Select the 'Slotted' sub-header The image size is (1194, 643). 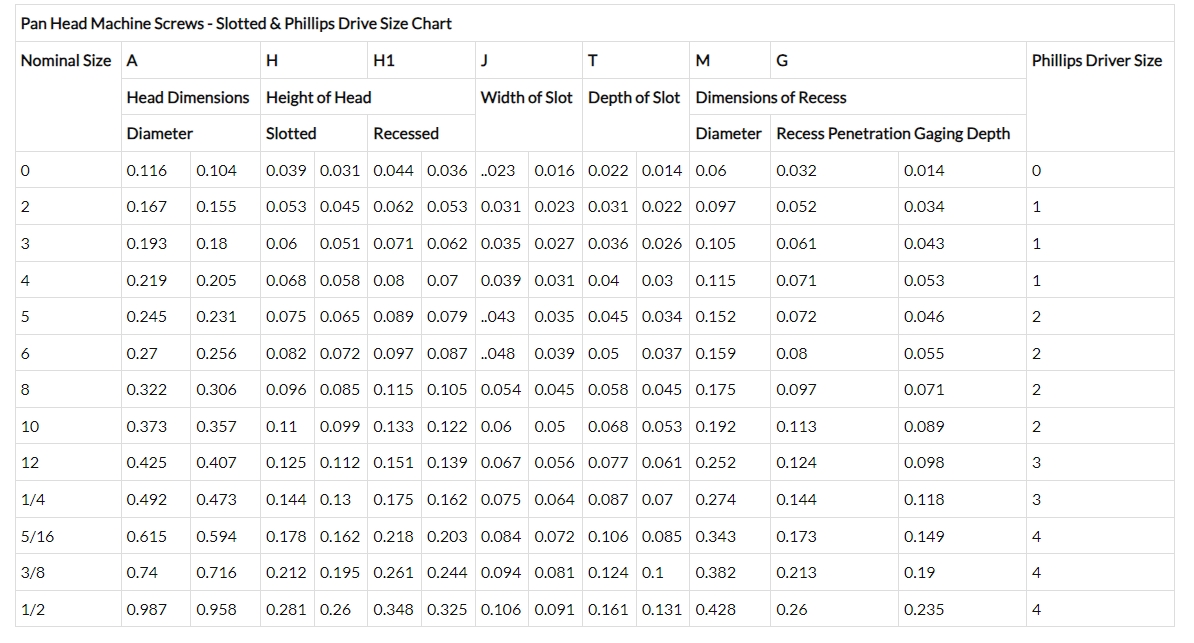click(x=291, y=133)
